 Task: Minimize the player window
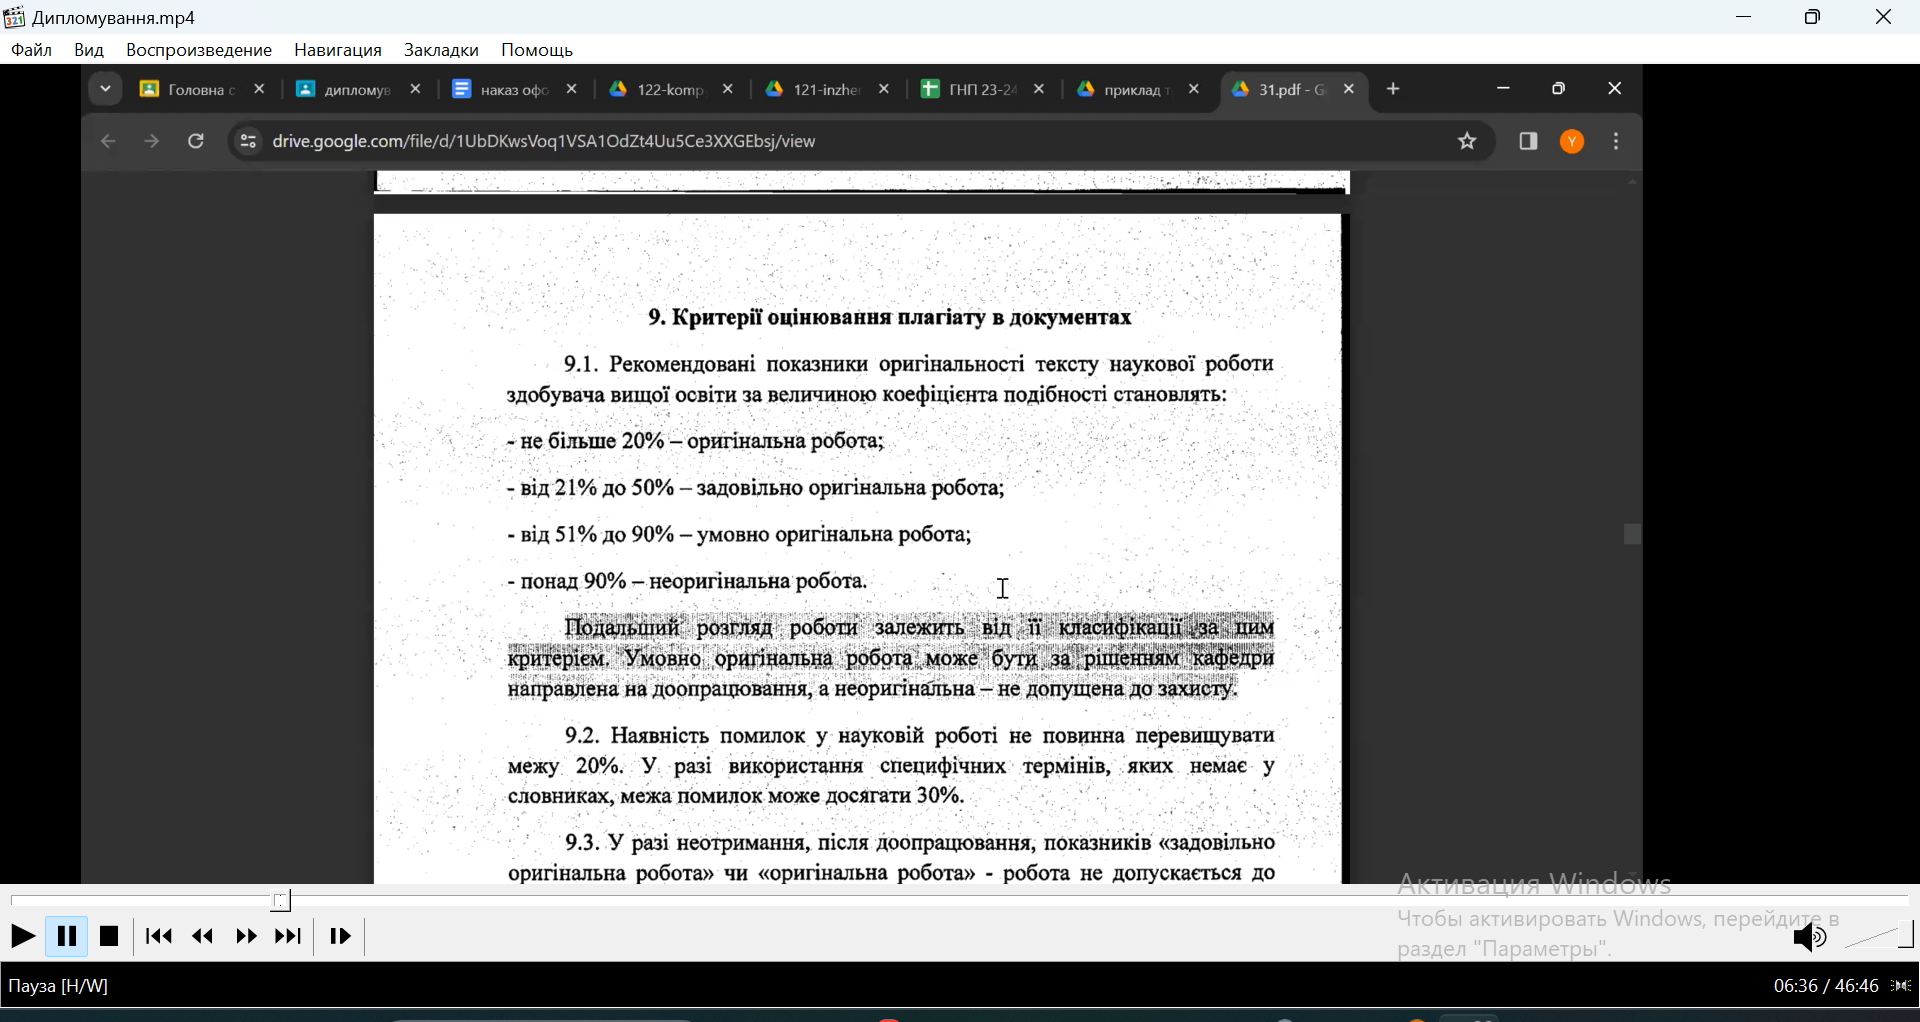pyautogui.click(x=1745, y=17)
